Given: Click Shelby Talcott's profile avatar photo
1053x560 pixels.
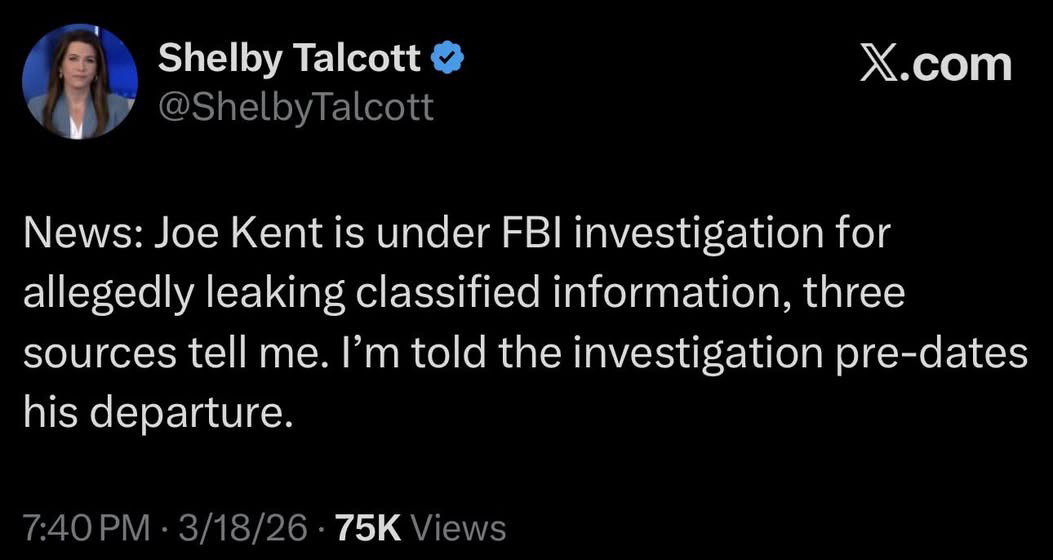Looking at the screenshot, I should (79, 81).
